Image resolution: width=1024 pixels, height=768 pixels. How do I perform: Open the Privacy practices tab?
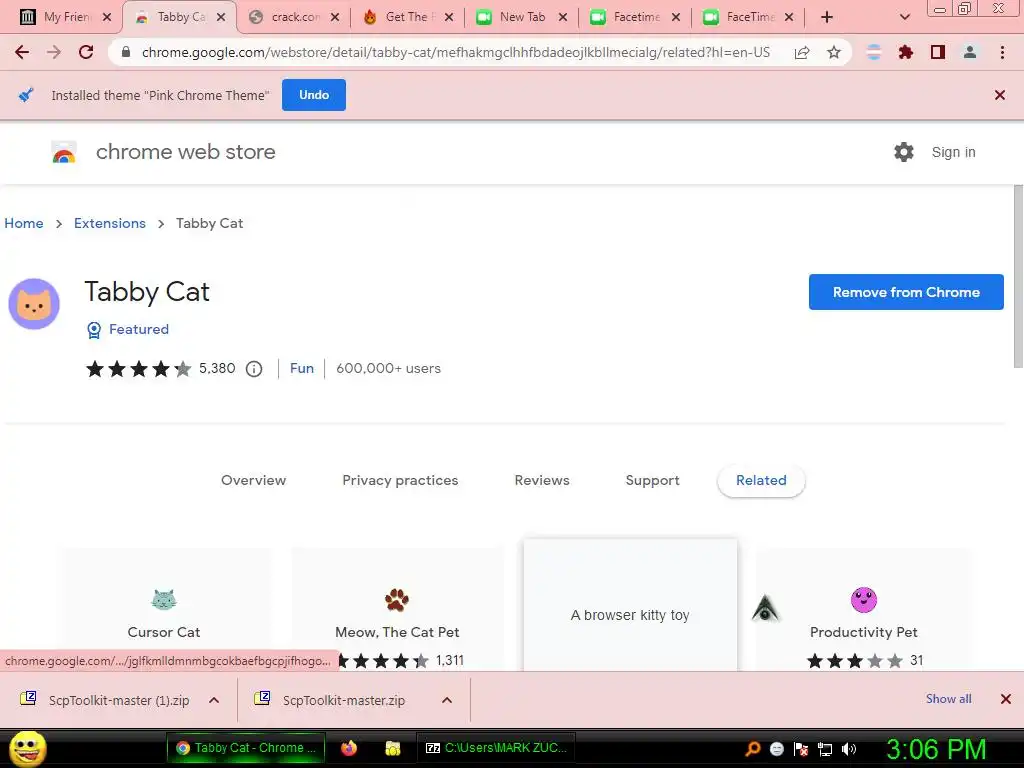[400, 481]
